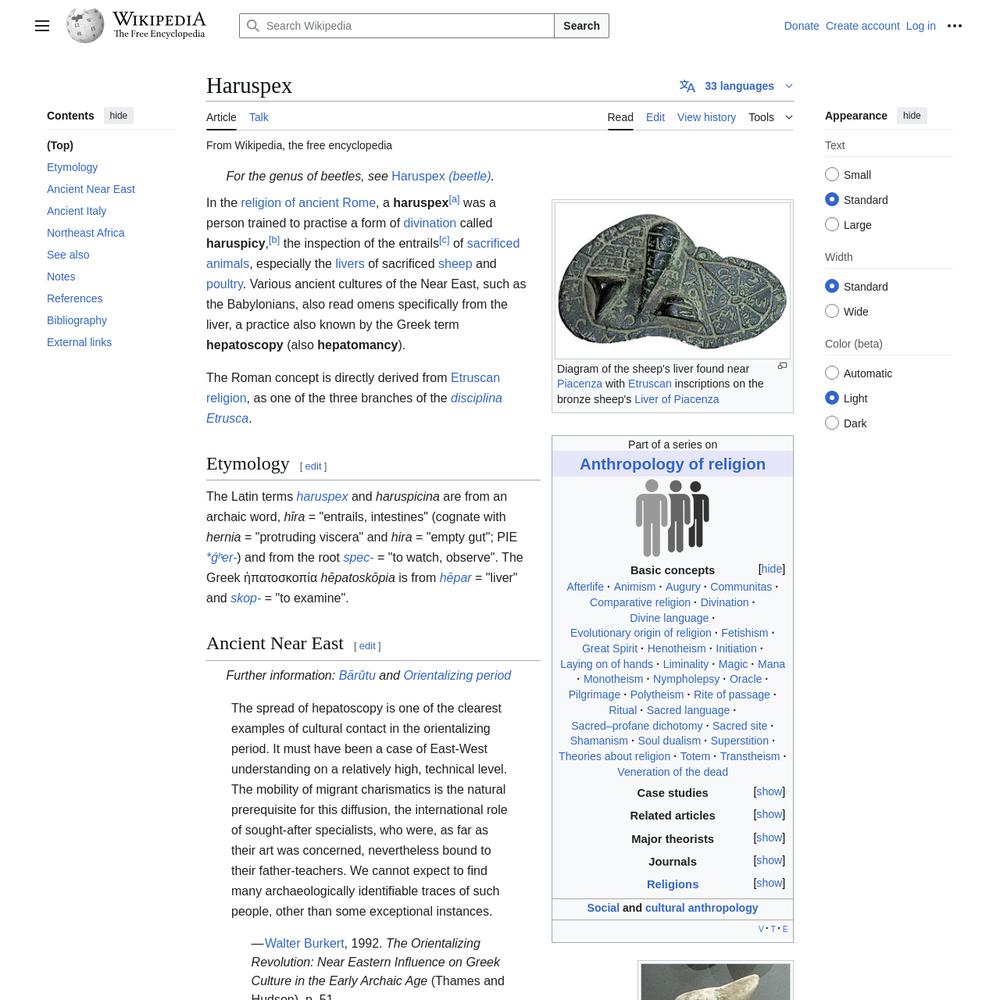Hide the Appearance panel
Image resolution: width=1000 pixels, height=1000 pixels.
click(911, 115)
